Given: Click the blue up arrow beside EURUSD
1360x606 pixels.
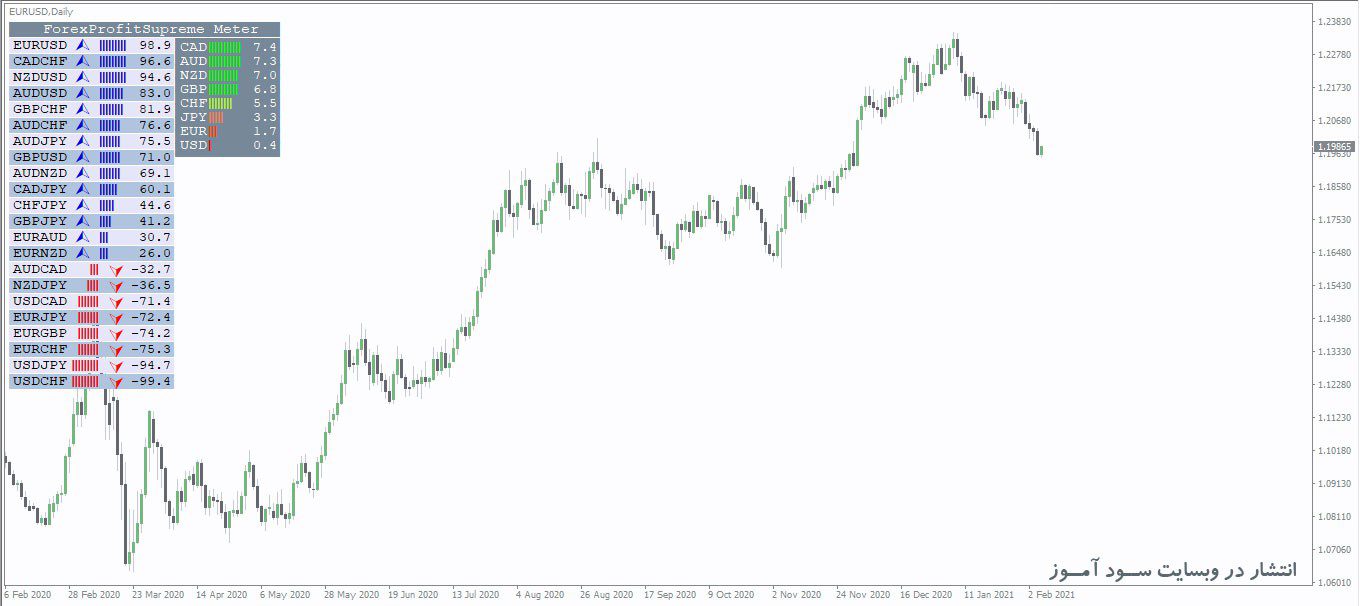Looking at the screenshot, I should (83, 45).
